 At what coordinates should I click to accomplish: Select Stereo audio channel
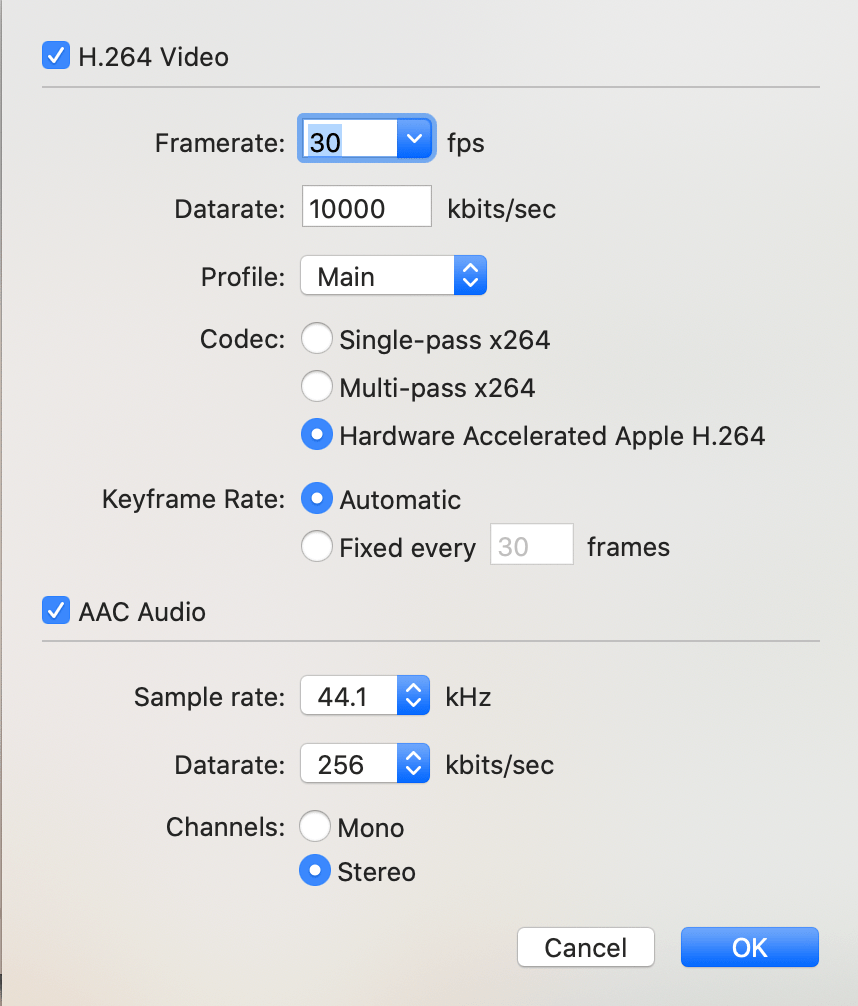click(x=315, y=871)
